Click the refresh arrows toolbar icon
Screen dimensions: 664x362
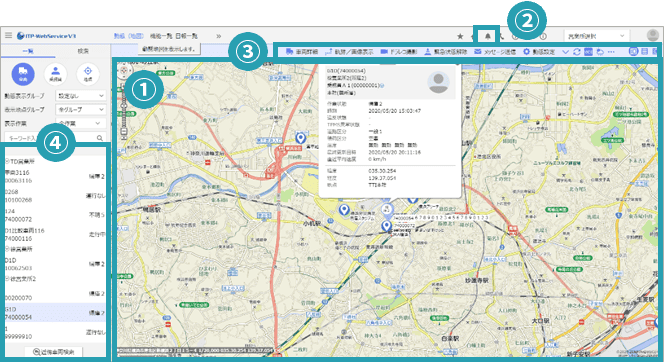coord(577,52)
